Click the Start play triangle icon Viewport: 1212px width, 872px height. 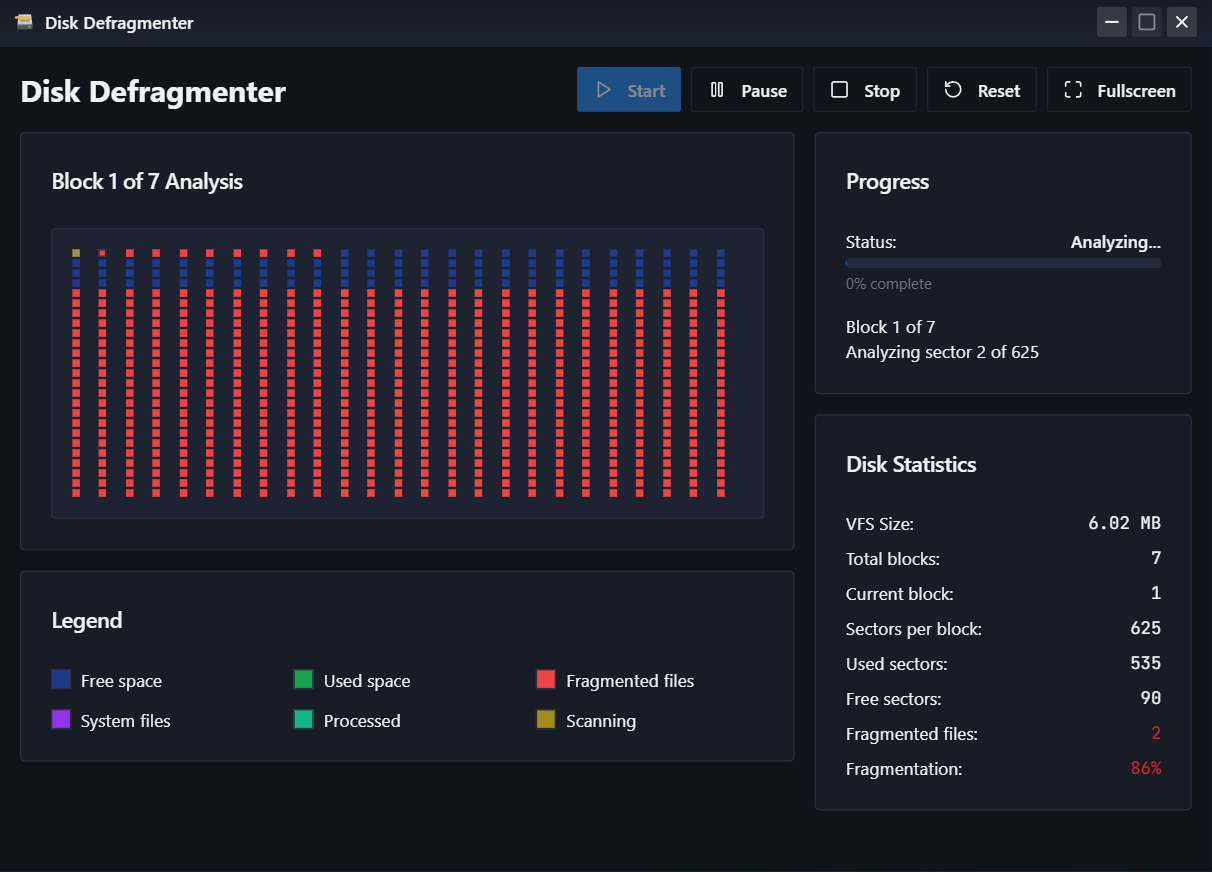(603, 90)
